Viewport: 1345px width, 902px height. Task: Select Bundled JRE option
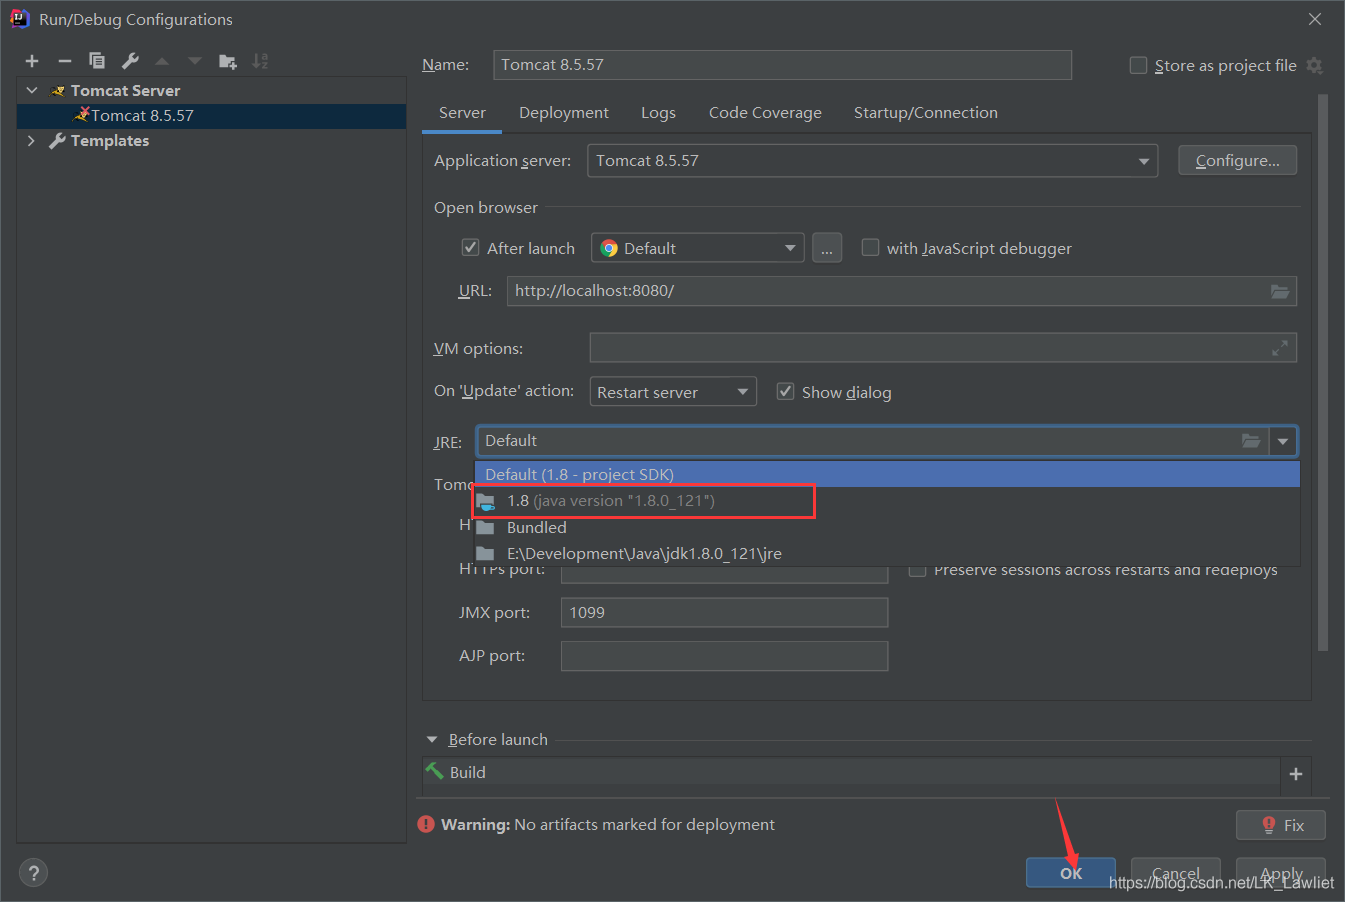point(887,527)
